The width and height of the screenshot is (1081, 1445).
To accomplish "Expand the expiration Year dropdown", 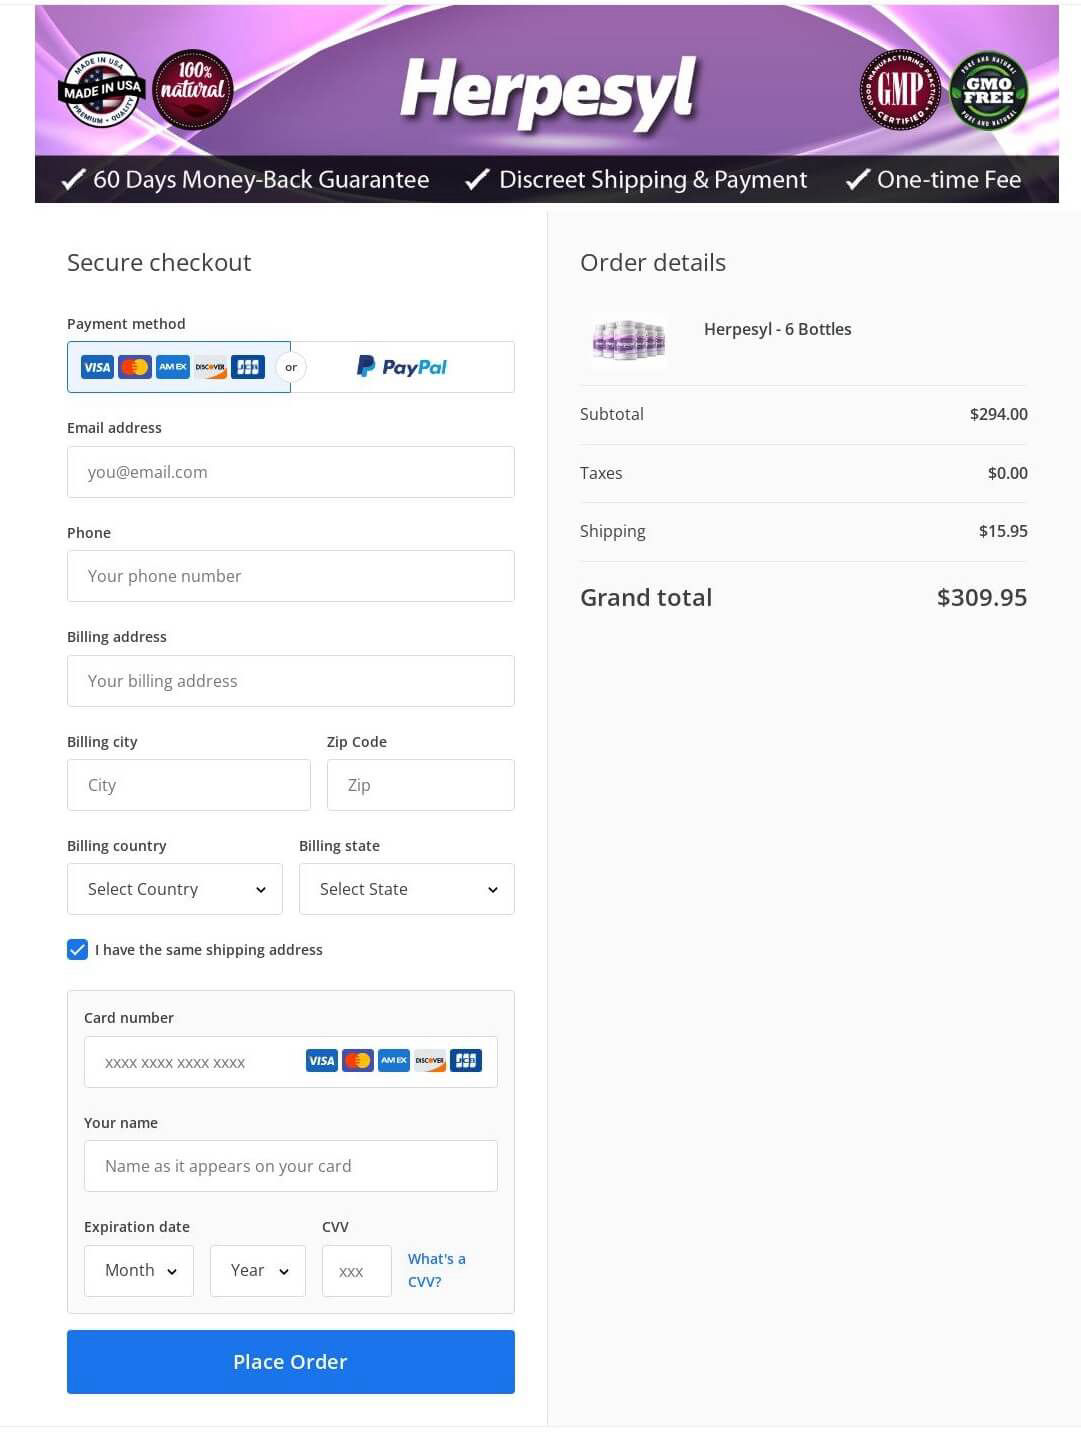I will click(258, 1271).
